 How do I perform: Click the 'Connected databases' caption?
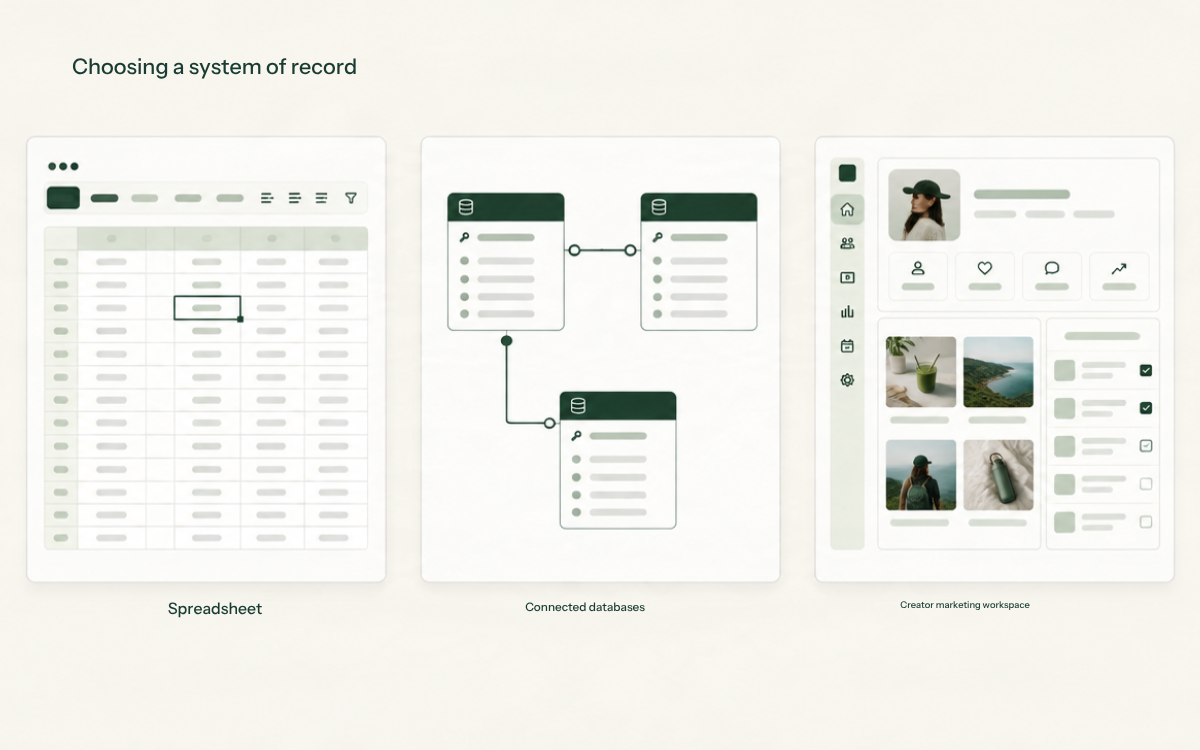point(585,607)
